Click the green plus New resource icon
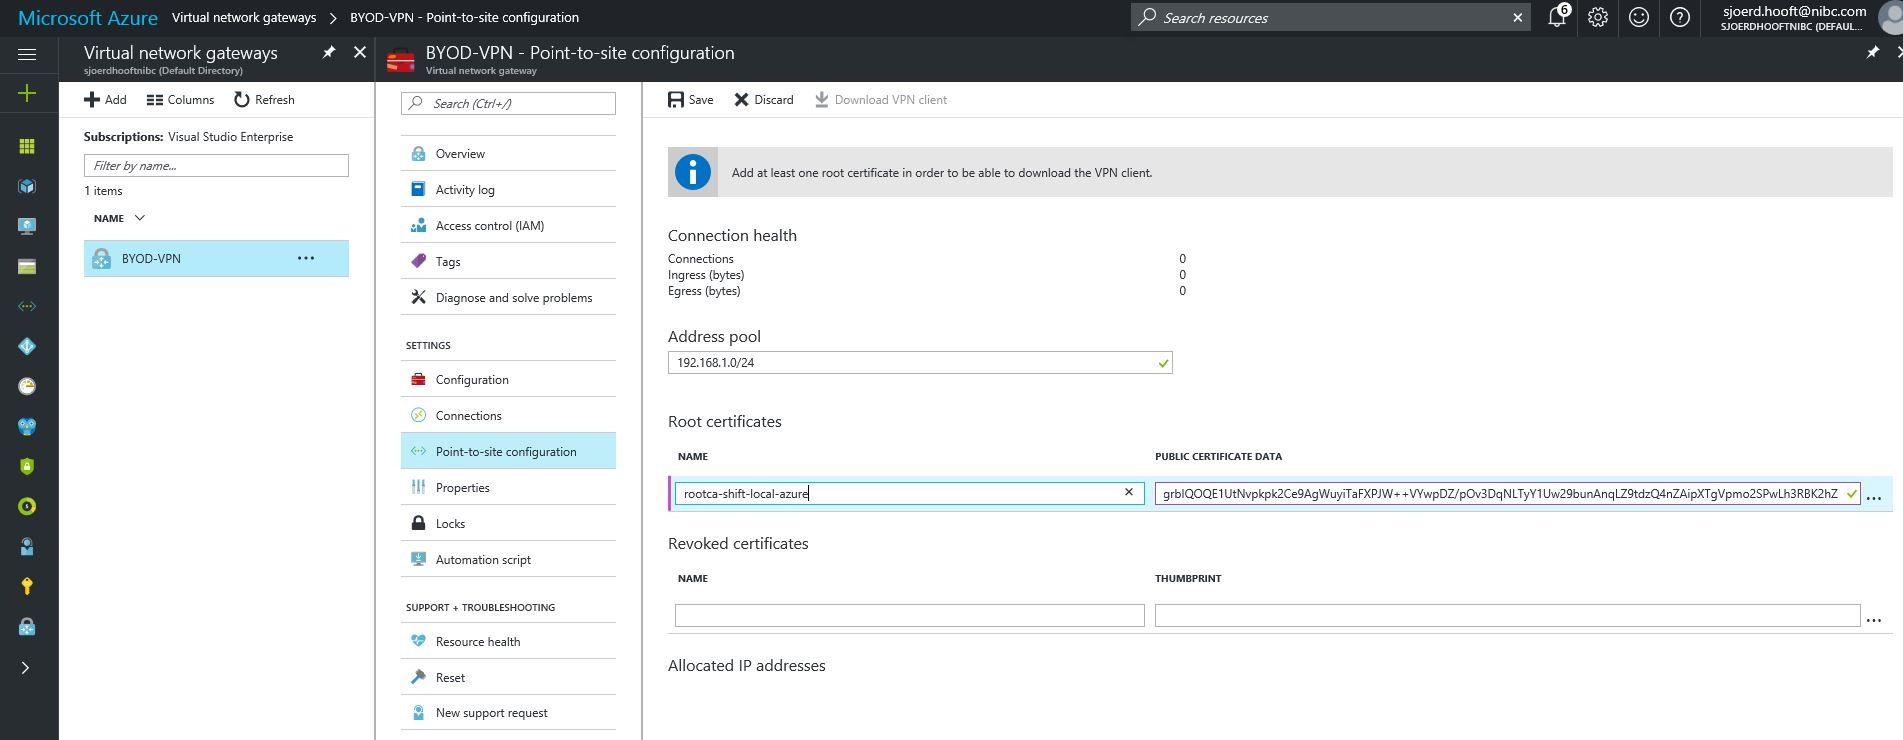 point(27,93)
